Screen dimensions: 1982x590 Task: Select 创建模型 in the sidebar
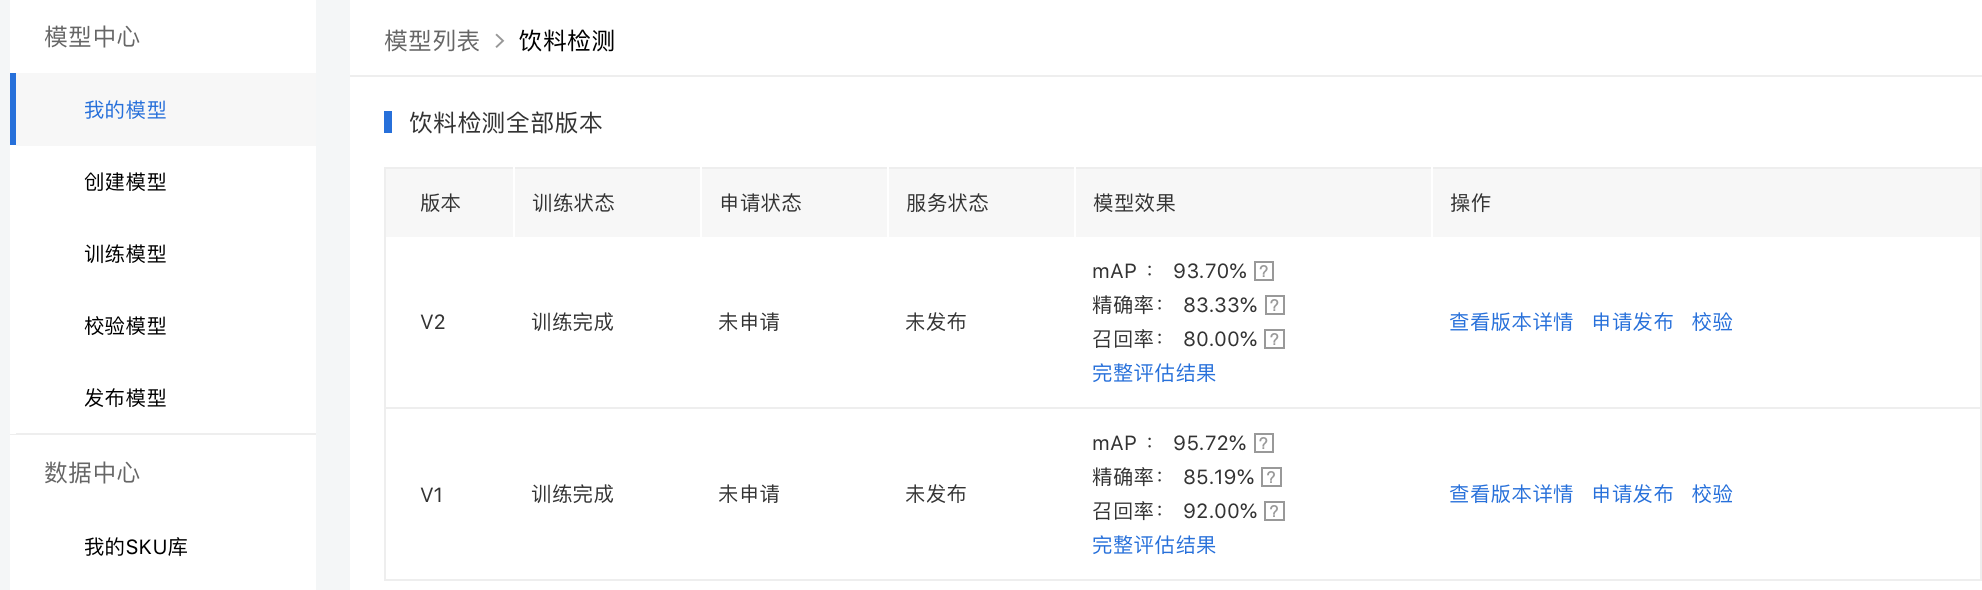click(x=125, y=182)
